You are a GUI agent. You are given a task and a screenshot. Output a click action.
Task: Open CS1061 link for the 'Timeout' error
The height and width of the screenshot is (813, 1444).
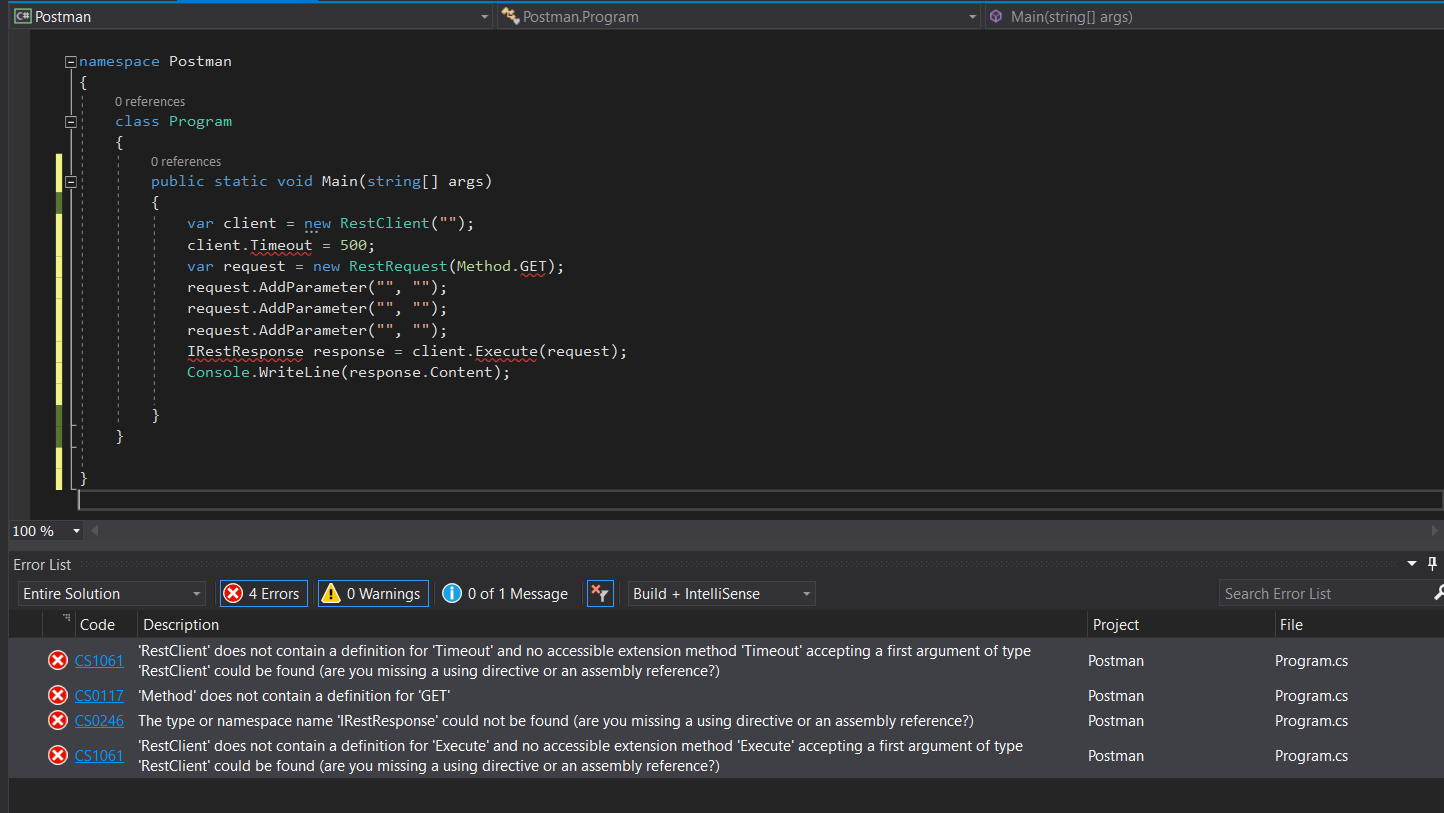tap(99, 661)
